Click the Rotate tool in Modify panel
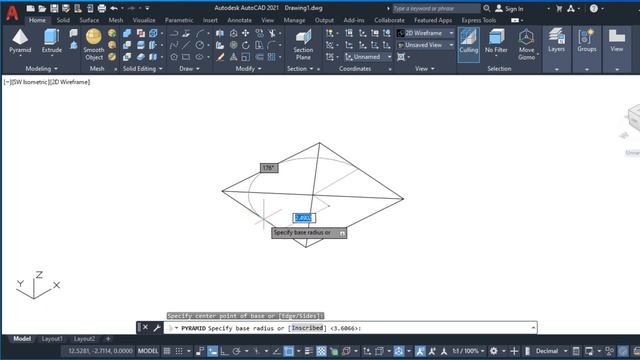The image size is (640, 360). 245,45
